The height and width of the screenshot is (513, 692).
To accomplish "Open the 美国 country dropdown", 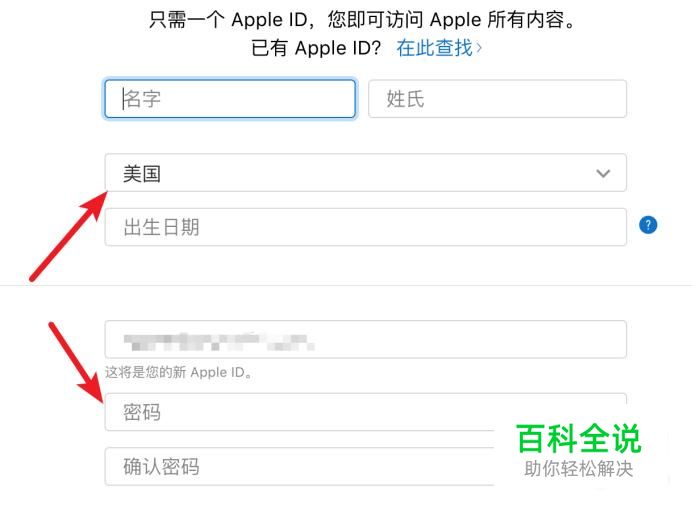I will 365,173.
